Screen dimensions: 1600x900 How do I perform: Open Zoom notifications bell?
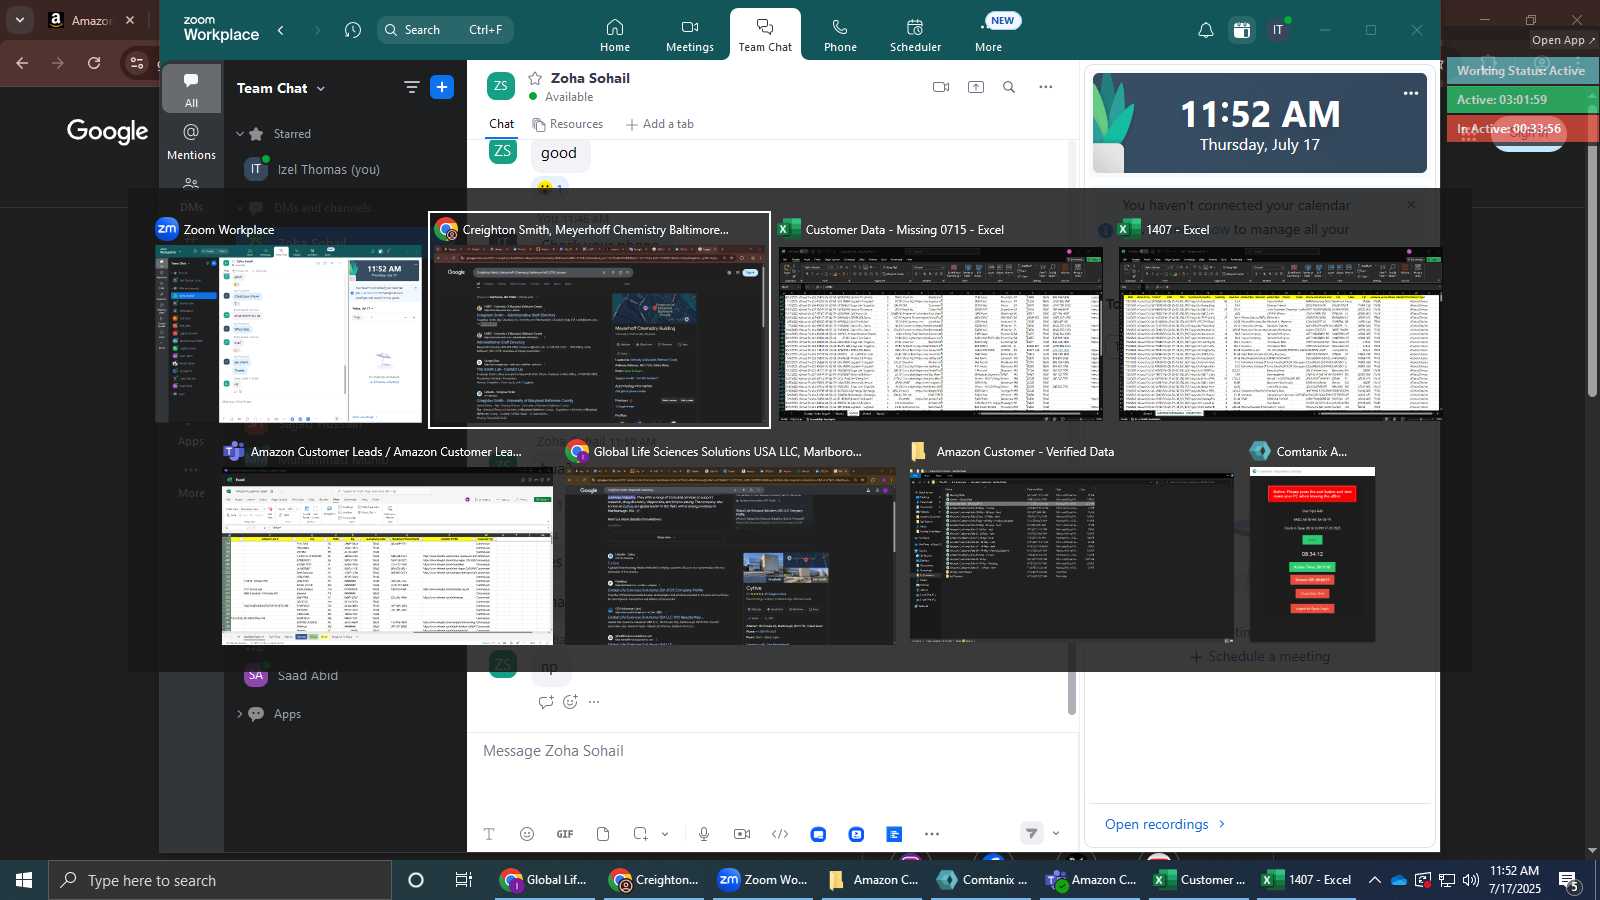1206,30
